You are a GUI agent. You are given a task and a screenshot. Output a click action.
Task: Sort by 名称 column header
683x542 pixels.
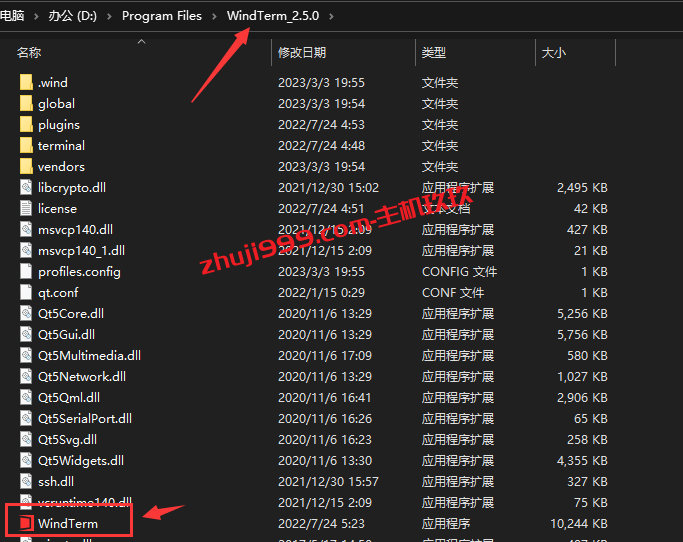click(29, 53)
